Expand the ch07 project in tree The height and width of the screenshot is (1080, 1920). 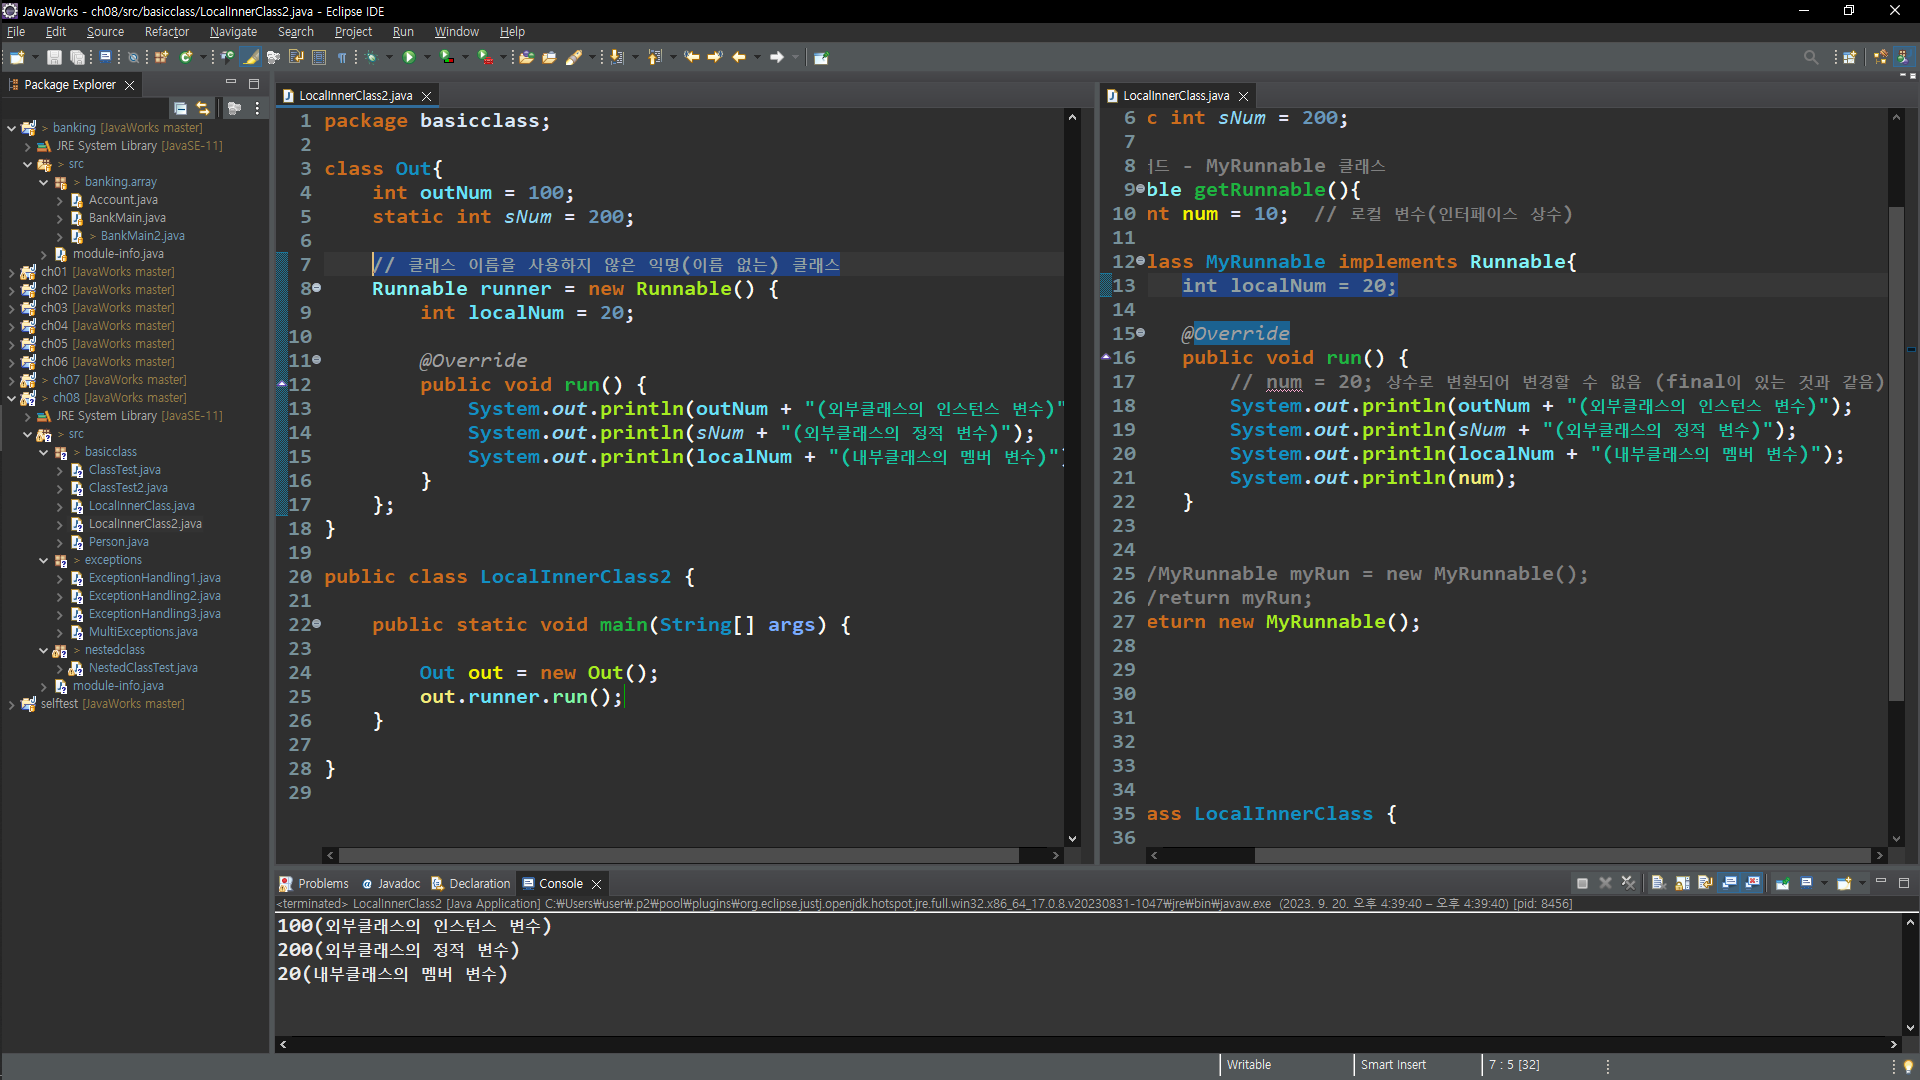tap(11, 380)
